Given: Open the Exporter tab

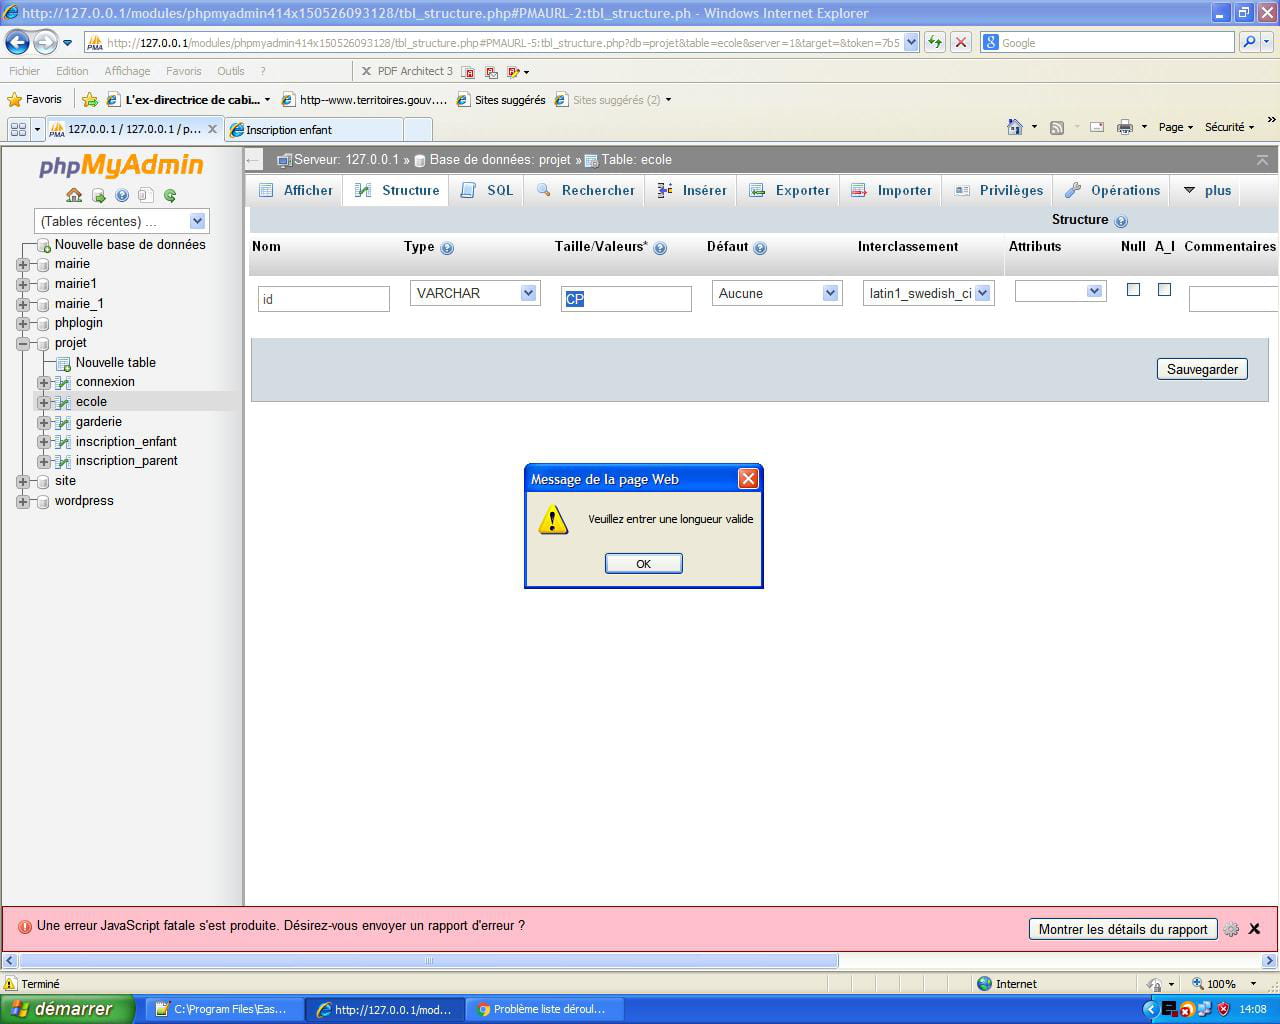Looking at the screenshot, I should pyautogui.click(x=789, y=190).
